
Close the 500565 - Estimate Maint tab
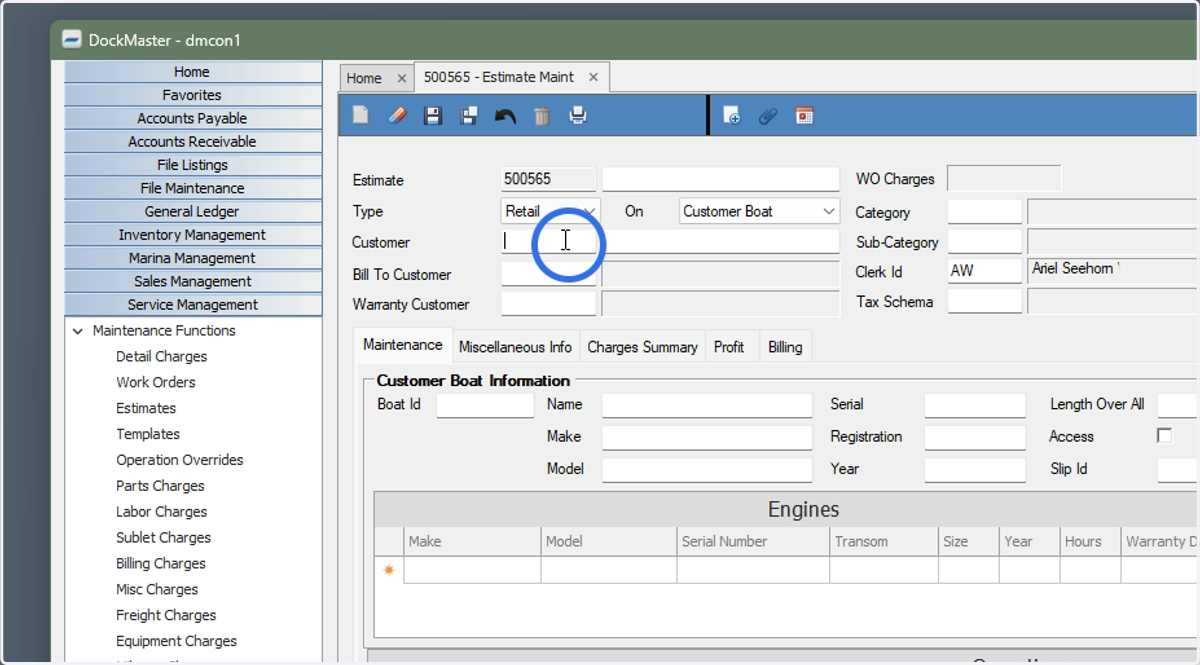593,77
